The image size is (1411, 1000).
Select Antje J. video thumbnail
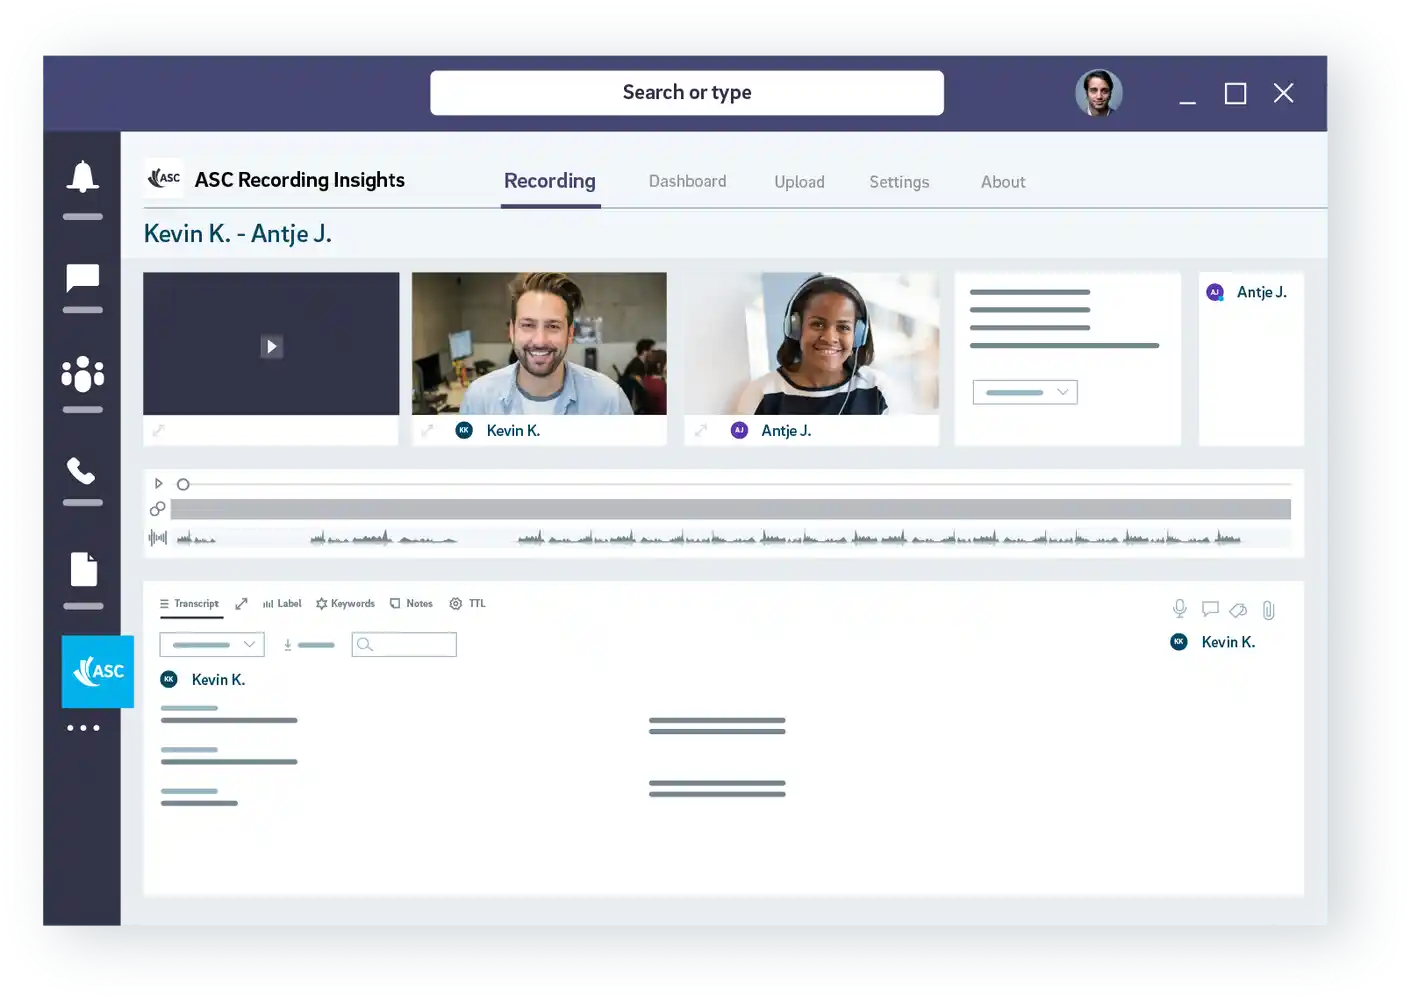(x=812, y=344)
